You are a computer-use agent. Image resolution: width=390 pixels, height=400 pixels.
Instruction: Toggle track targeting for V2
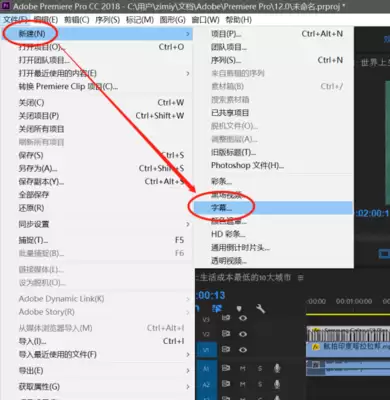(206, 334)
